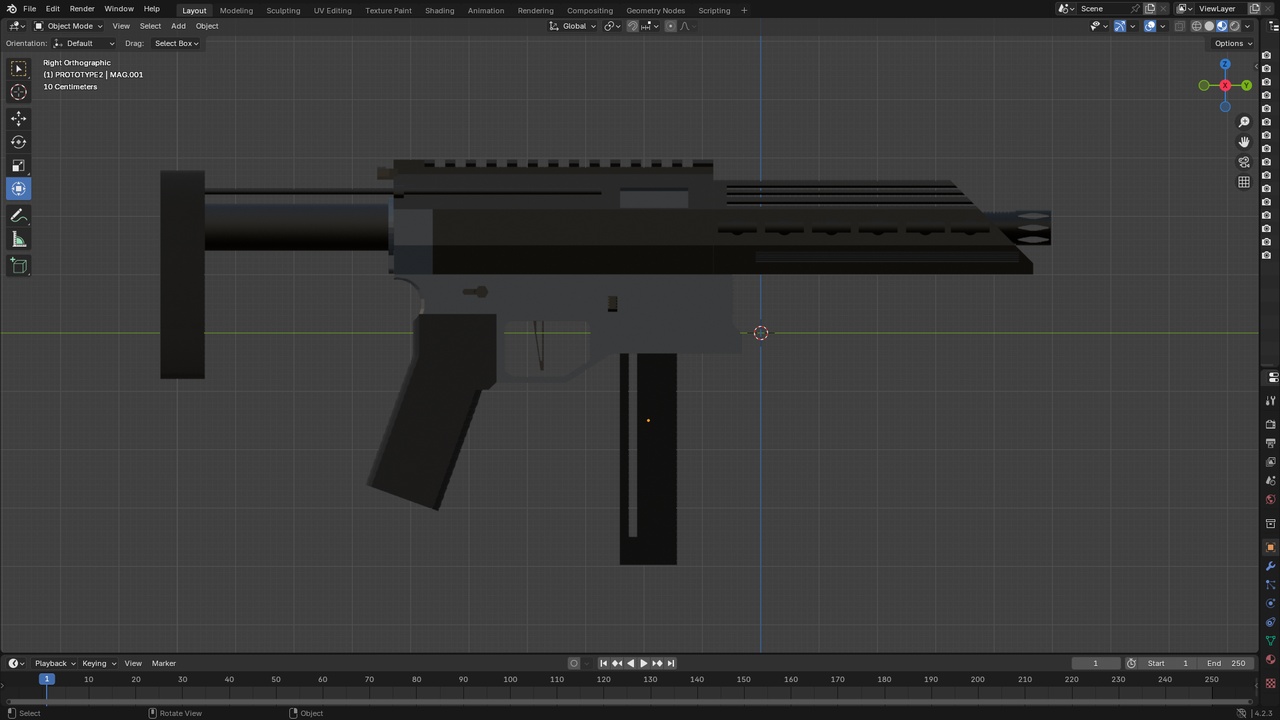Select the Measure tool
Screen dimensions: 1280x720
(x=19, y=239)
